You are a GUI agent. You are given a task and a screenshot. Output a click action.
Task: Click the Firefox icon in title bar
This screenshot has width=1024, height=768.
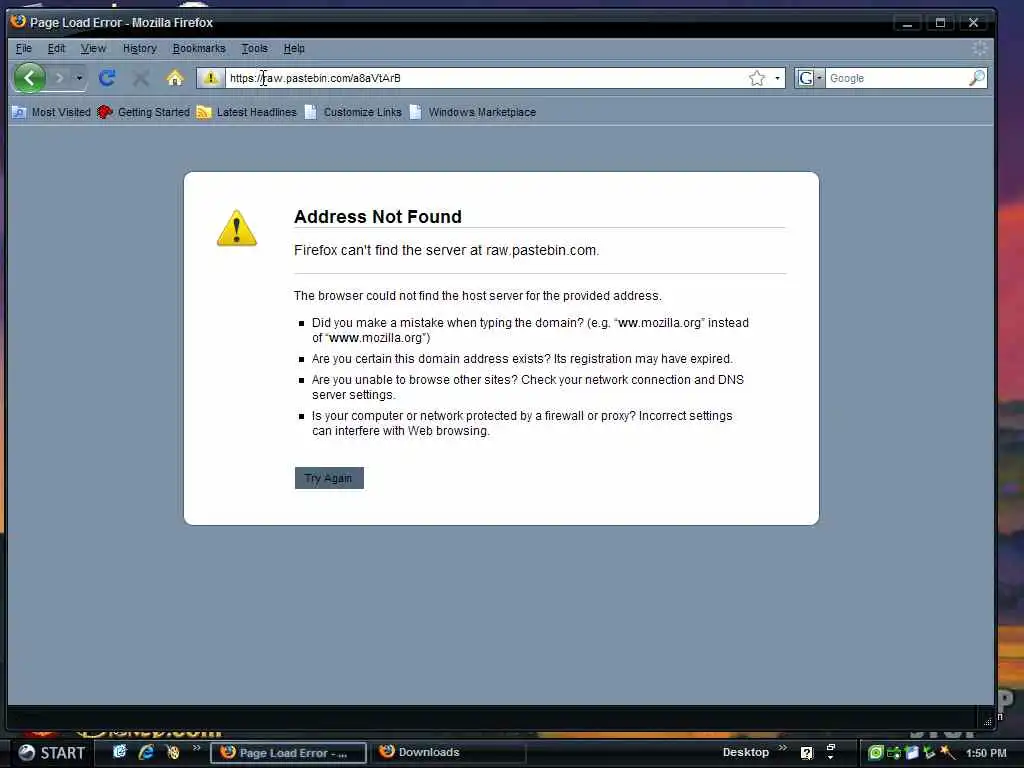tap(18, 22)
